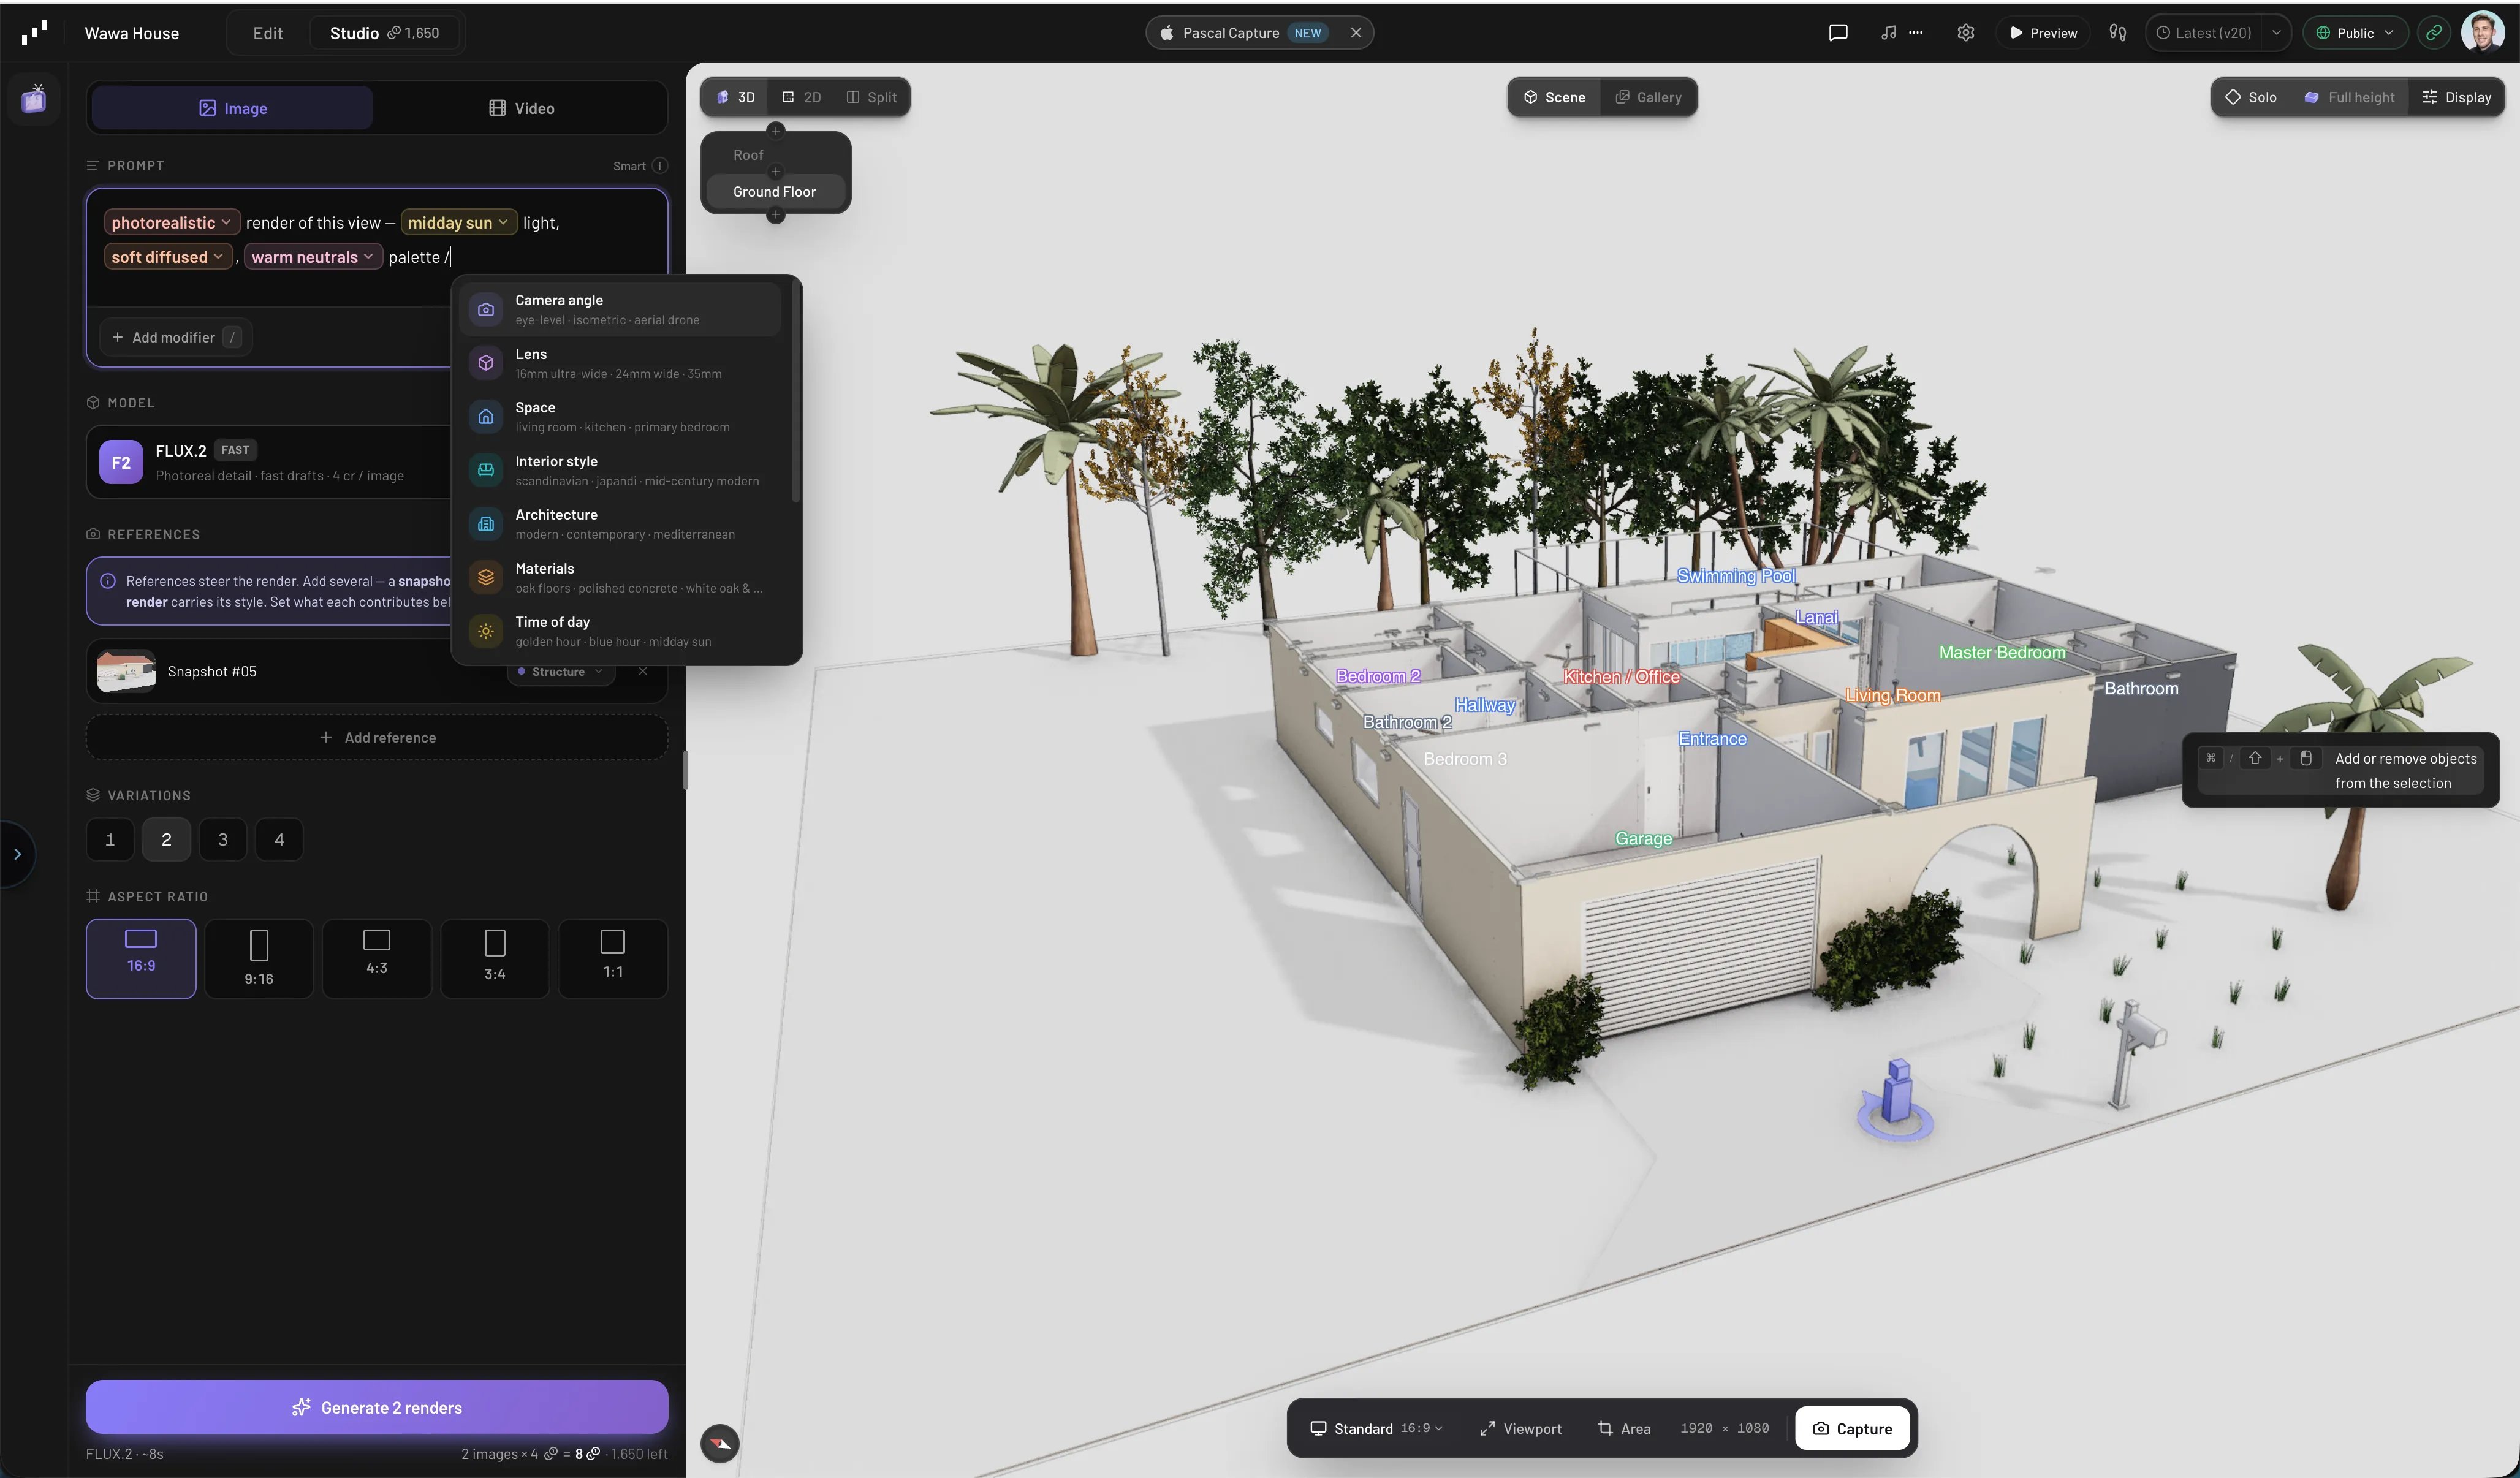Open the Studio sidebar TV icon
The height and width of the screenshot is (1478, 2520).
point(34,99)
